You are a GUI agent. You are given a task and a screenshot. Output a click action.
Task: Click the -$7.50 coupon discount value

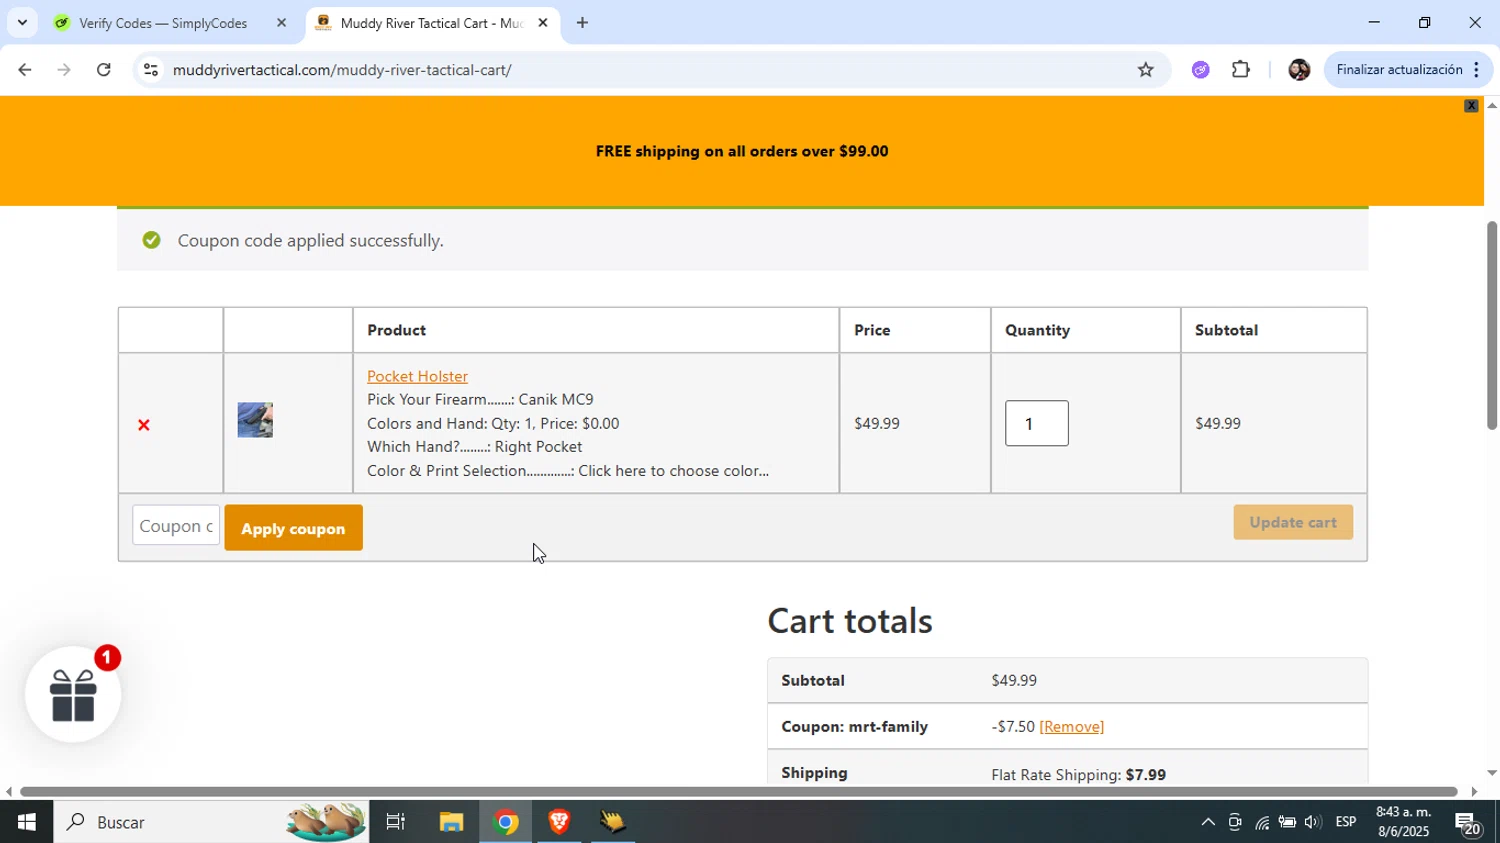coord(1012,727)
